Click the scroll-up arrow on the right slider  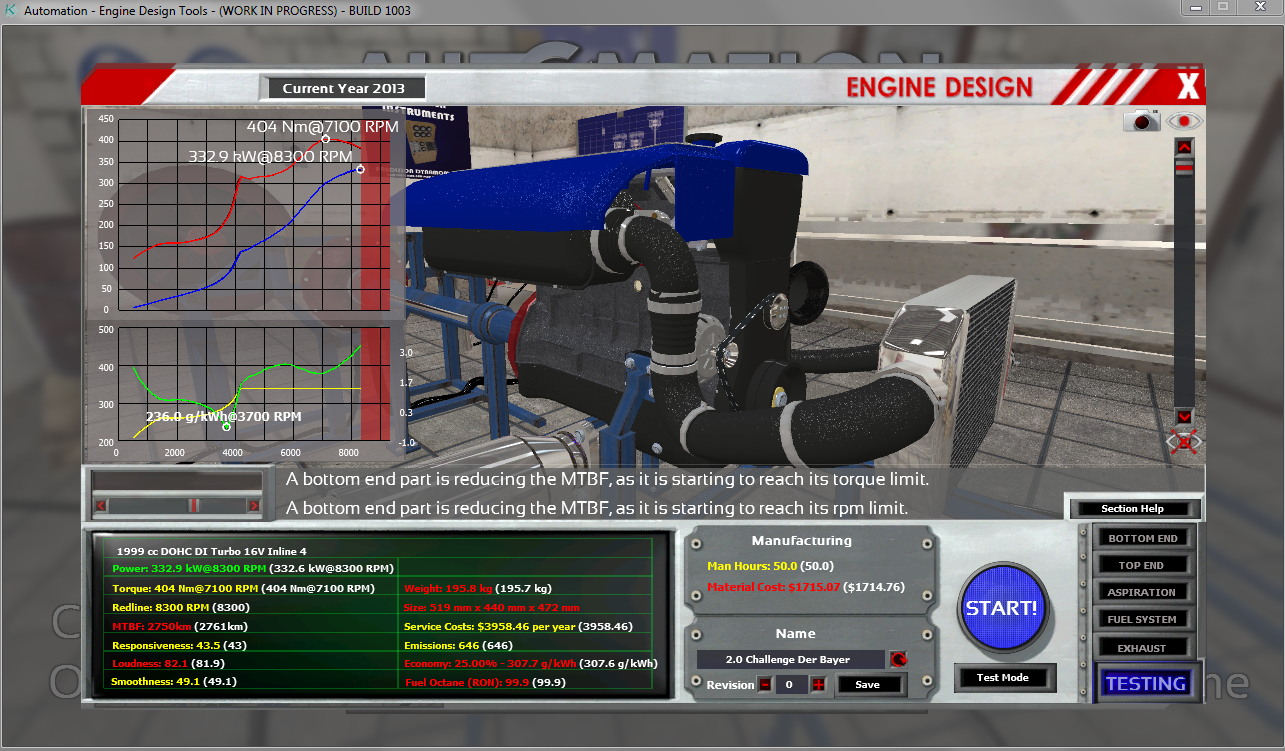click(1184, 147)
